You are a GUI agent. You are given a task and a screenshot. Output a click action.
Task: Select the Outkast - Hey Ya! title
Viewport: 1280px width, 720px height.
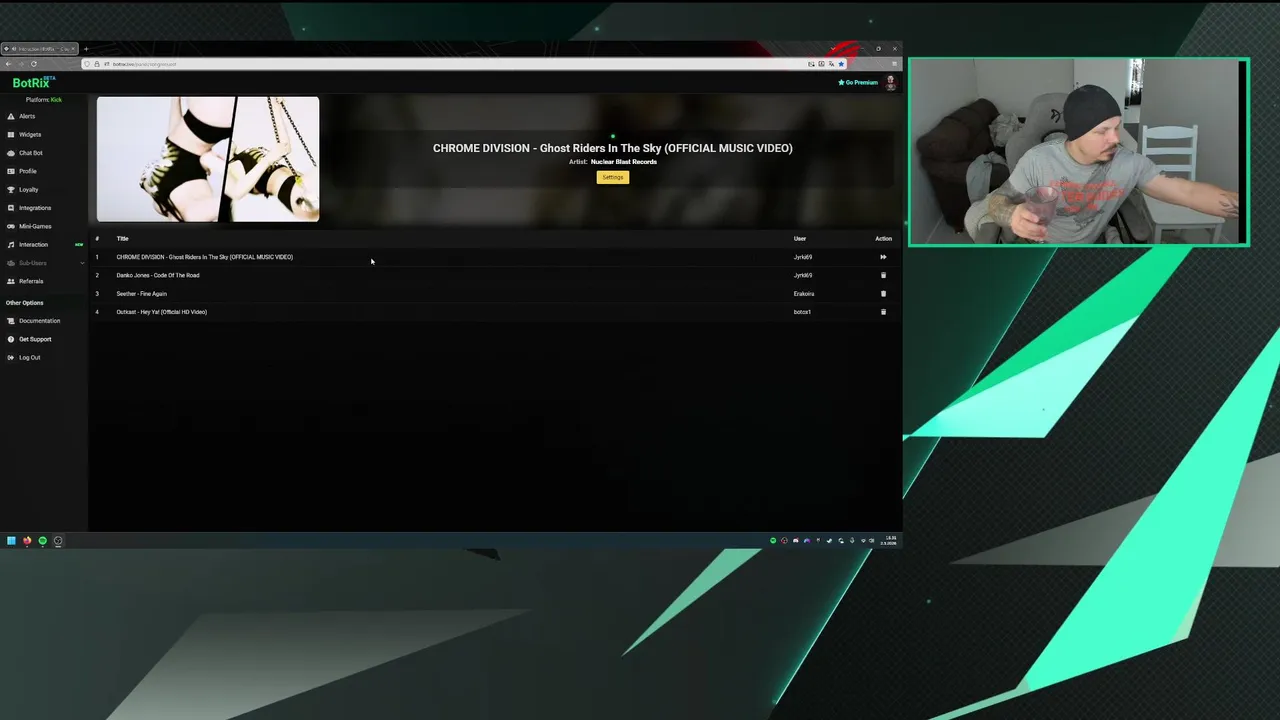click(161, 312)
